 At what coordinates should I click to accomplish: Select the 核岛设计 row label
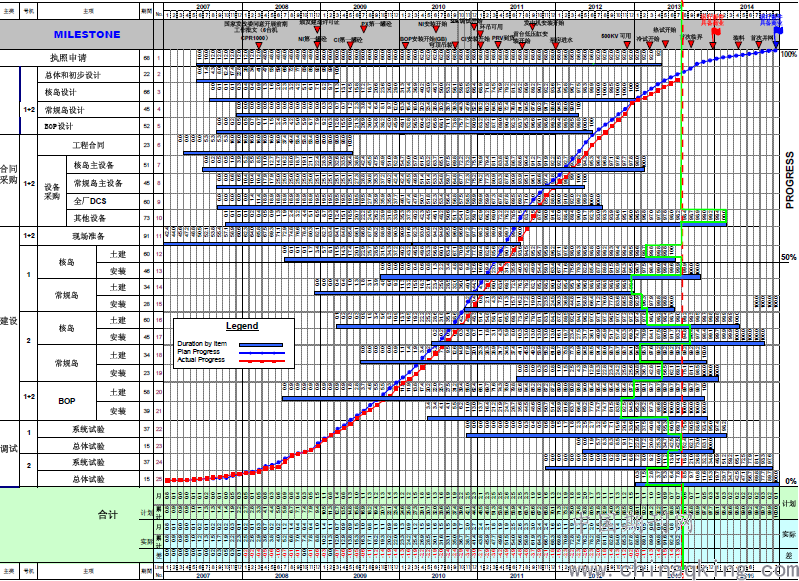tap(60, 92)
